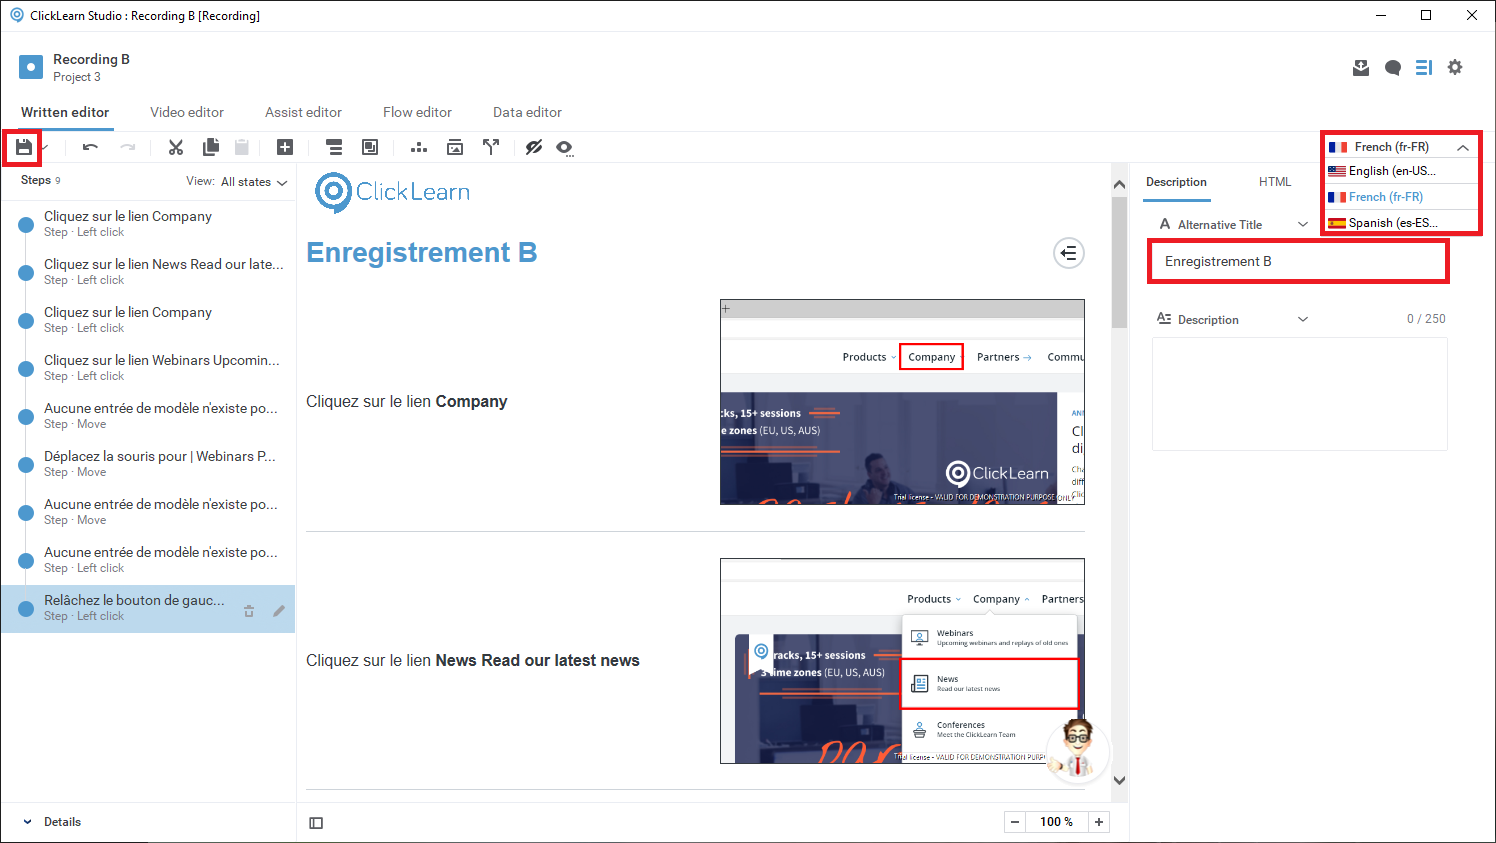
Task: Open the list panel icon in header
Action: (x=1424, y=68)
